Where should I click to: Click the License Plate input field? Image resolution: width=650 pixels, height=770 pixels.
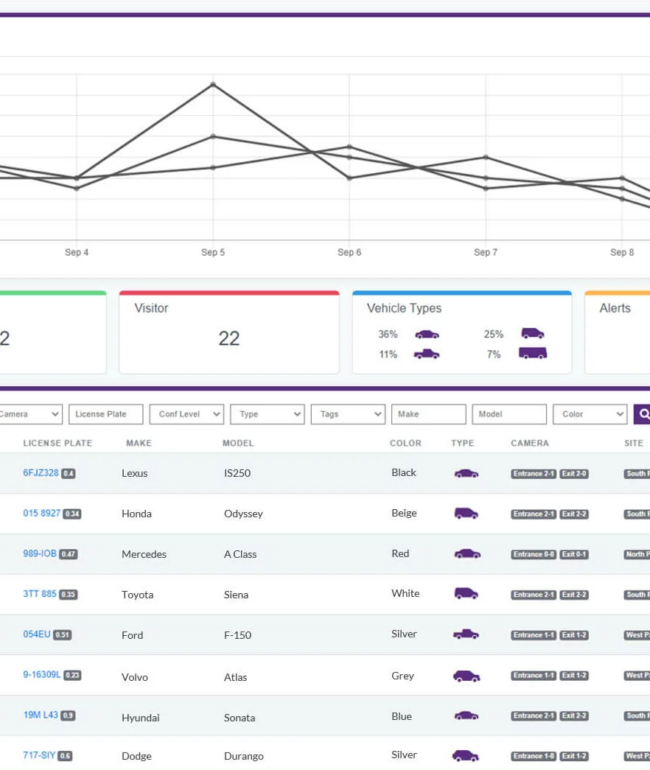click(106, 414)
